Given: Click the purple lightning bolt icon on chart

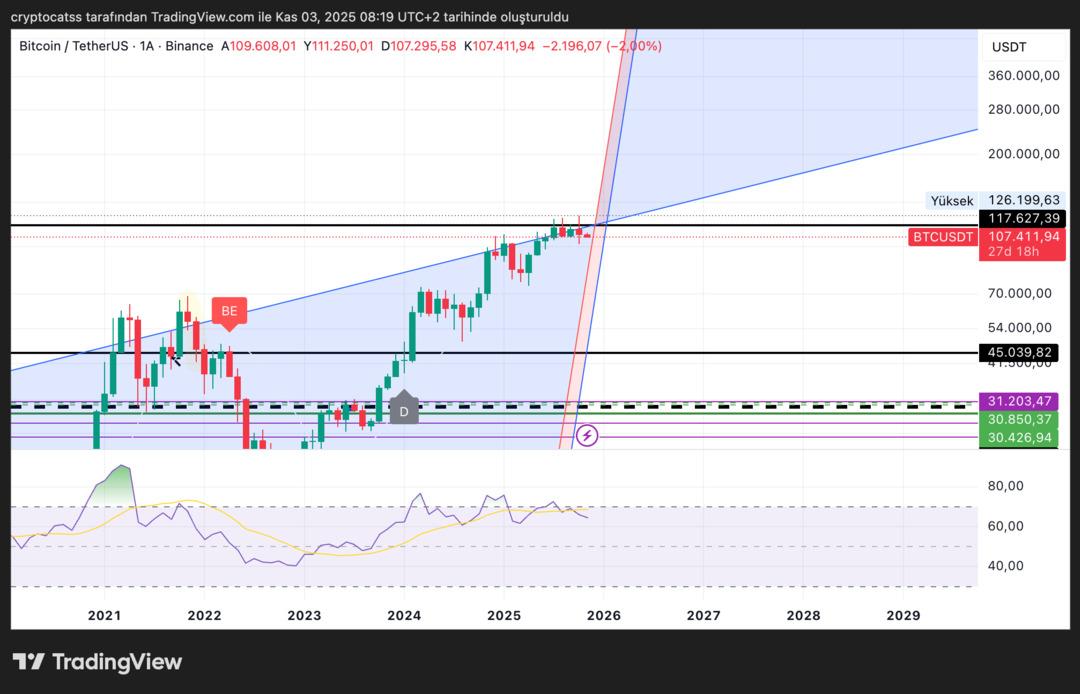Looking at the screenshot, I should pyautogui.click(x=587, y=436).
